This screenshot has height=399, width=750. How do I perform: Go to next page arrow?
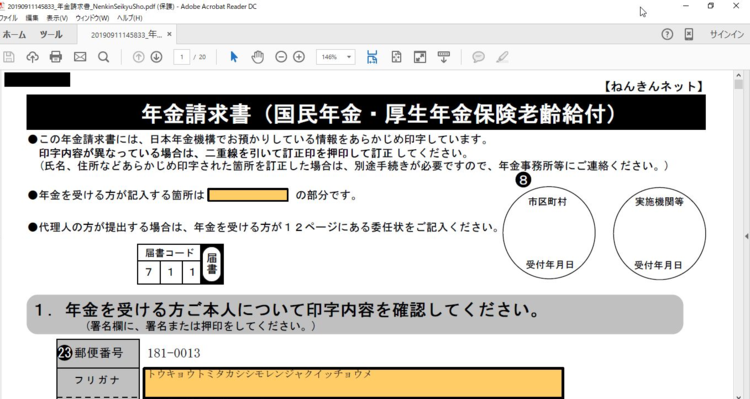pos(156,57)
